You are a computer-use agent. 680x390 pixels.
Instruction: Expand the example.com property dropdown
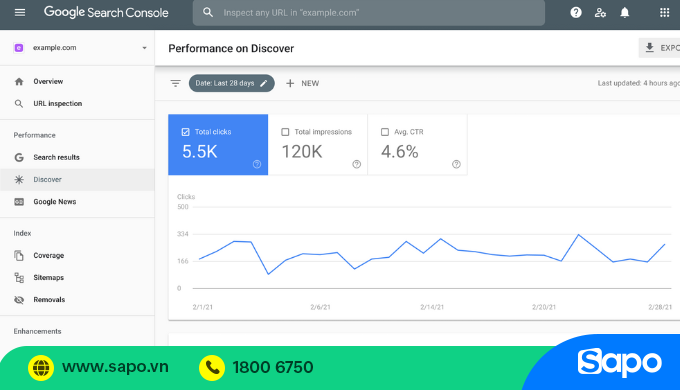pos(144,48)
